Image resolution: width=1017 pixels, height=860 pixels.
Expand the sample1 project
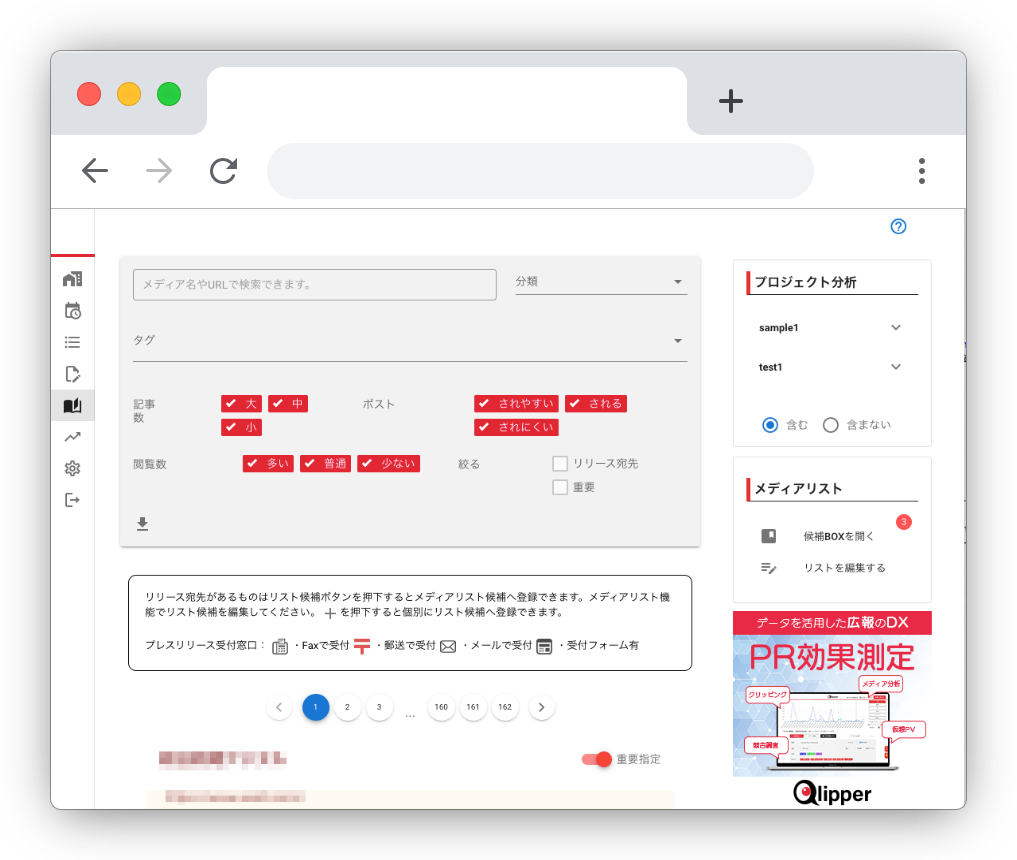895,328
